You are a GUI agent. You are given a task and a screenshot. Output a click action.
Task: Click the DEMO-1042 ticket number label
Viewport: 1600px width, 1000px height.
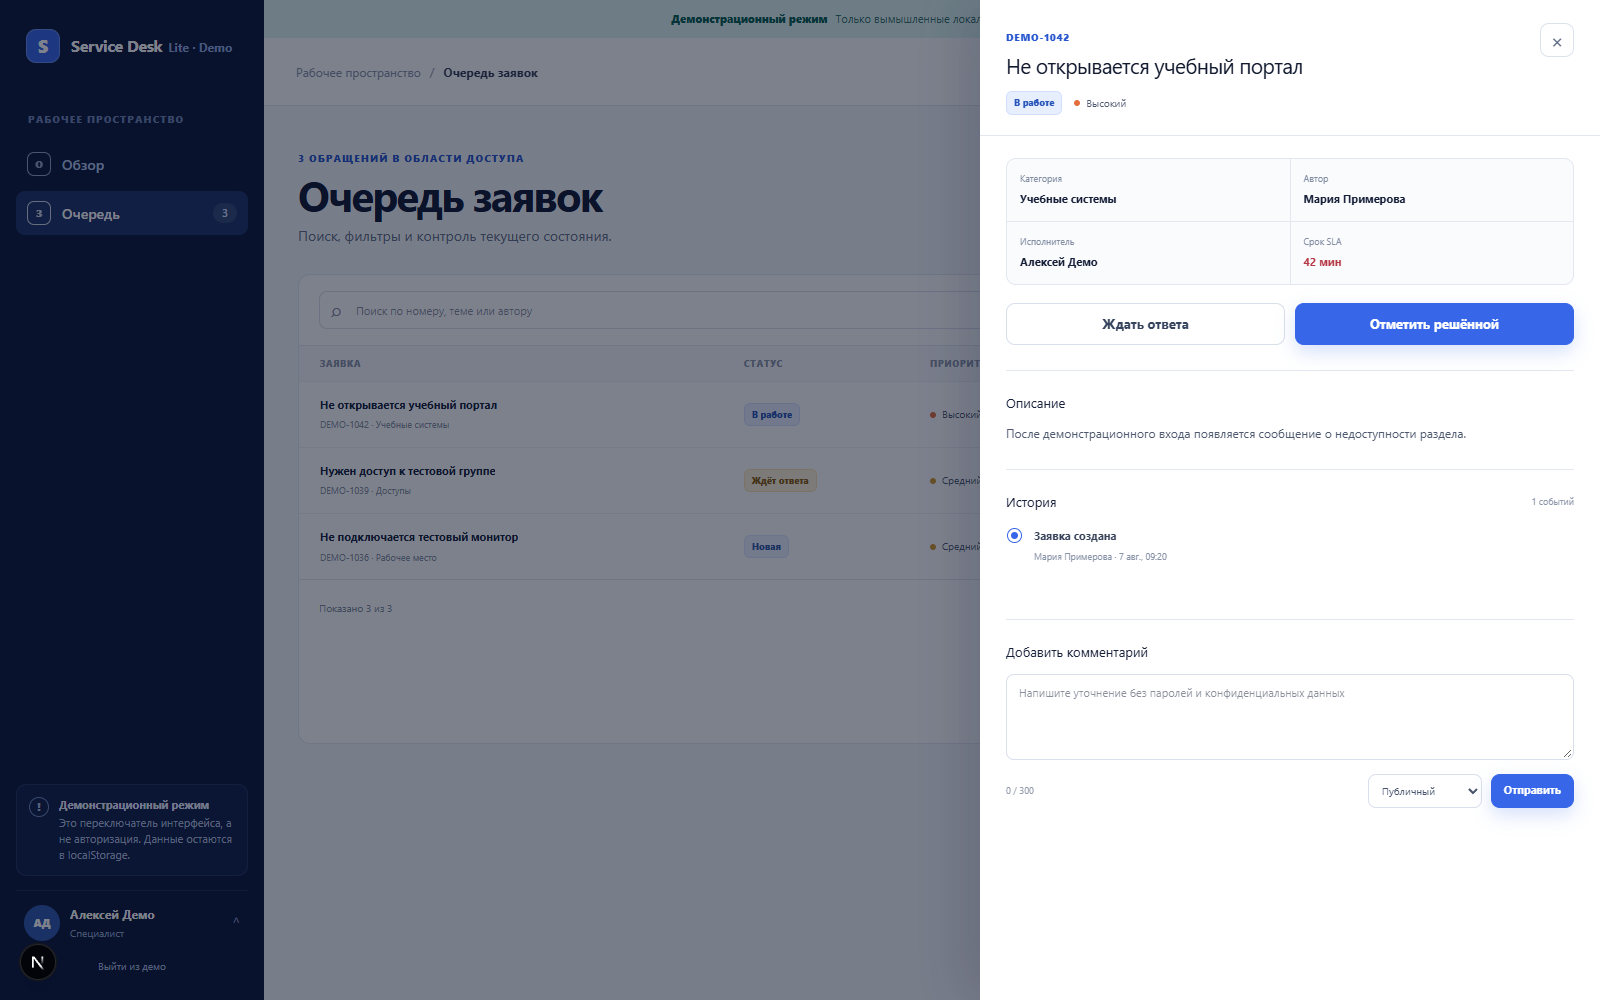(x=1038, y=38)
